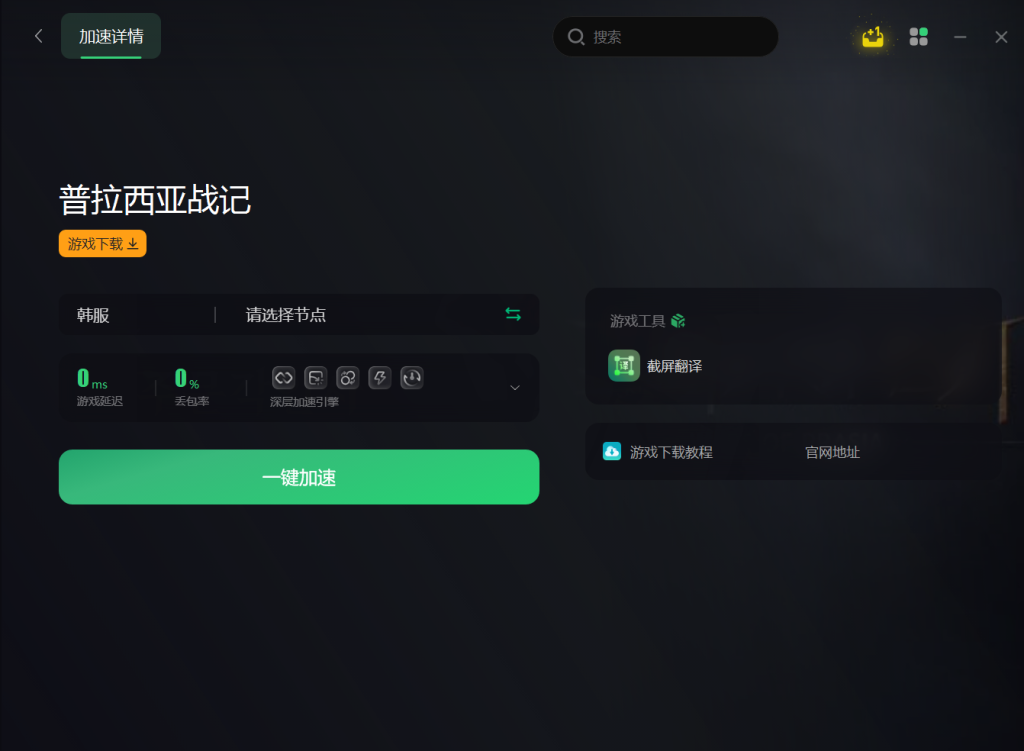Click the back arrow icon

click(x=39, y=36)
